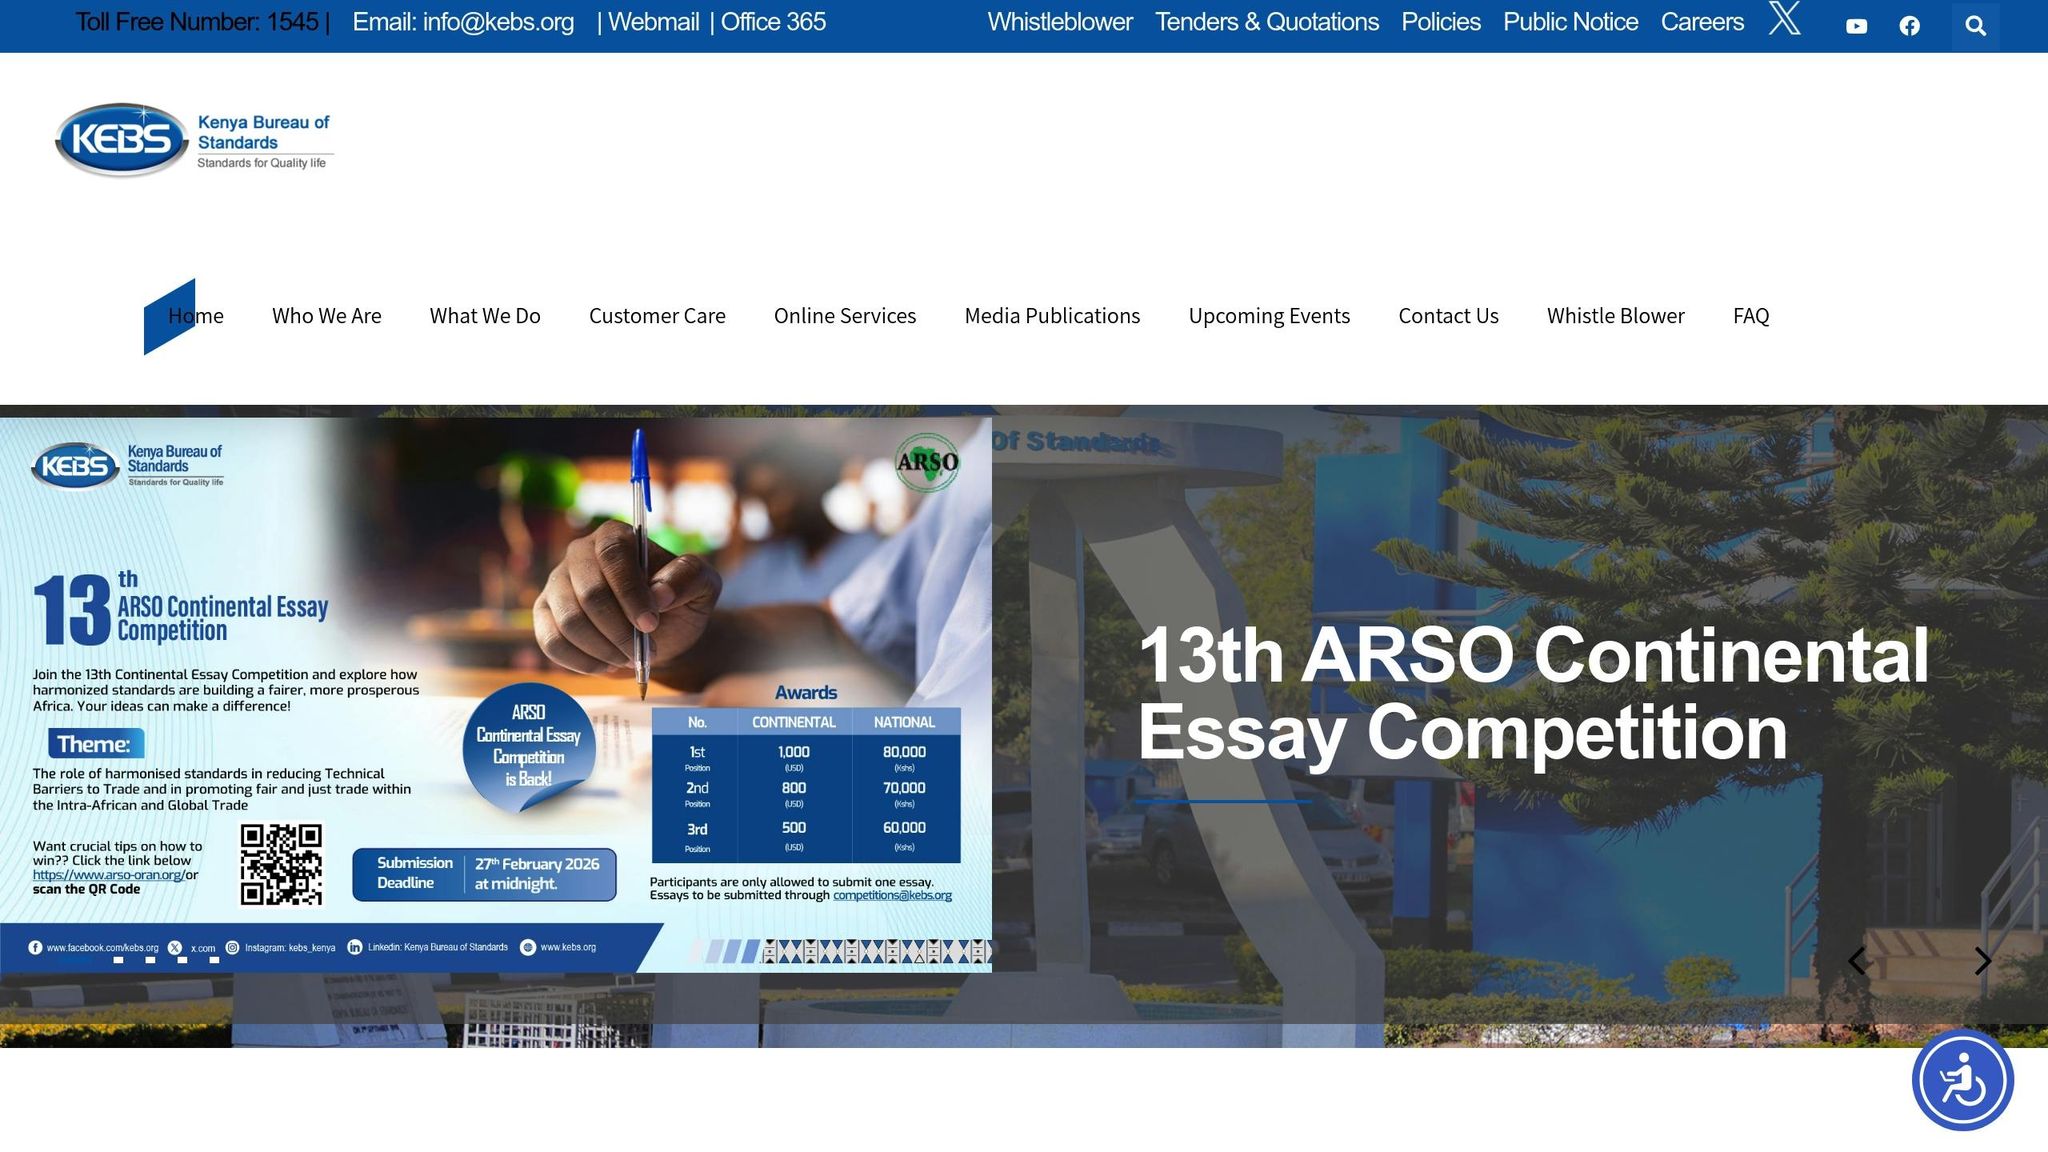Click the 13th ARSO Continental Essay Competition heading

1533,694
